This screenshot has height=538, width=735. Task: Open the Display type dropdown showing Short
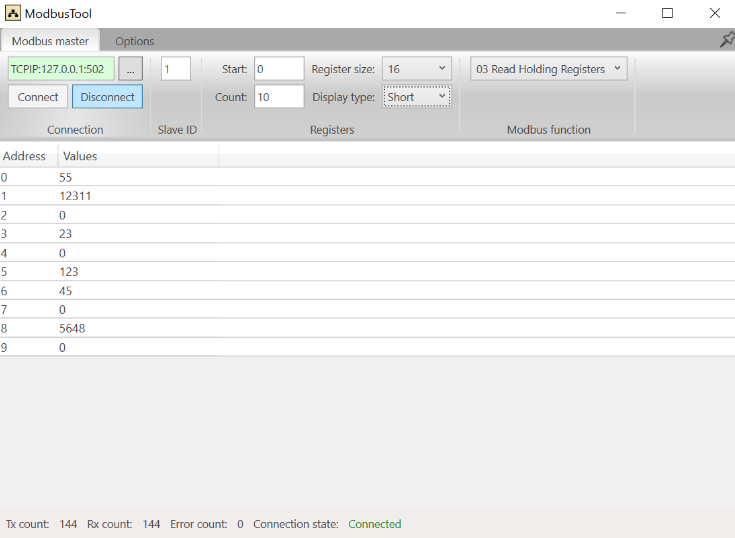tap(417, 97)
